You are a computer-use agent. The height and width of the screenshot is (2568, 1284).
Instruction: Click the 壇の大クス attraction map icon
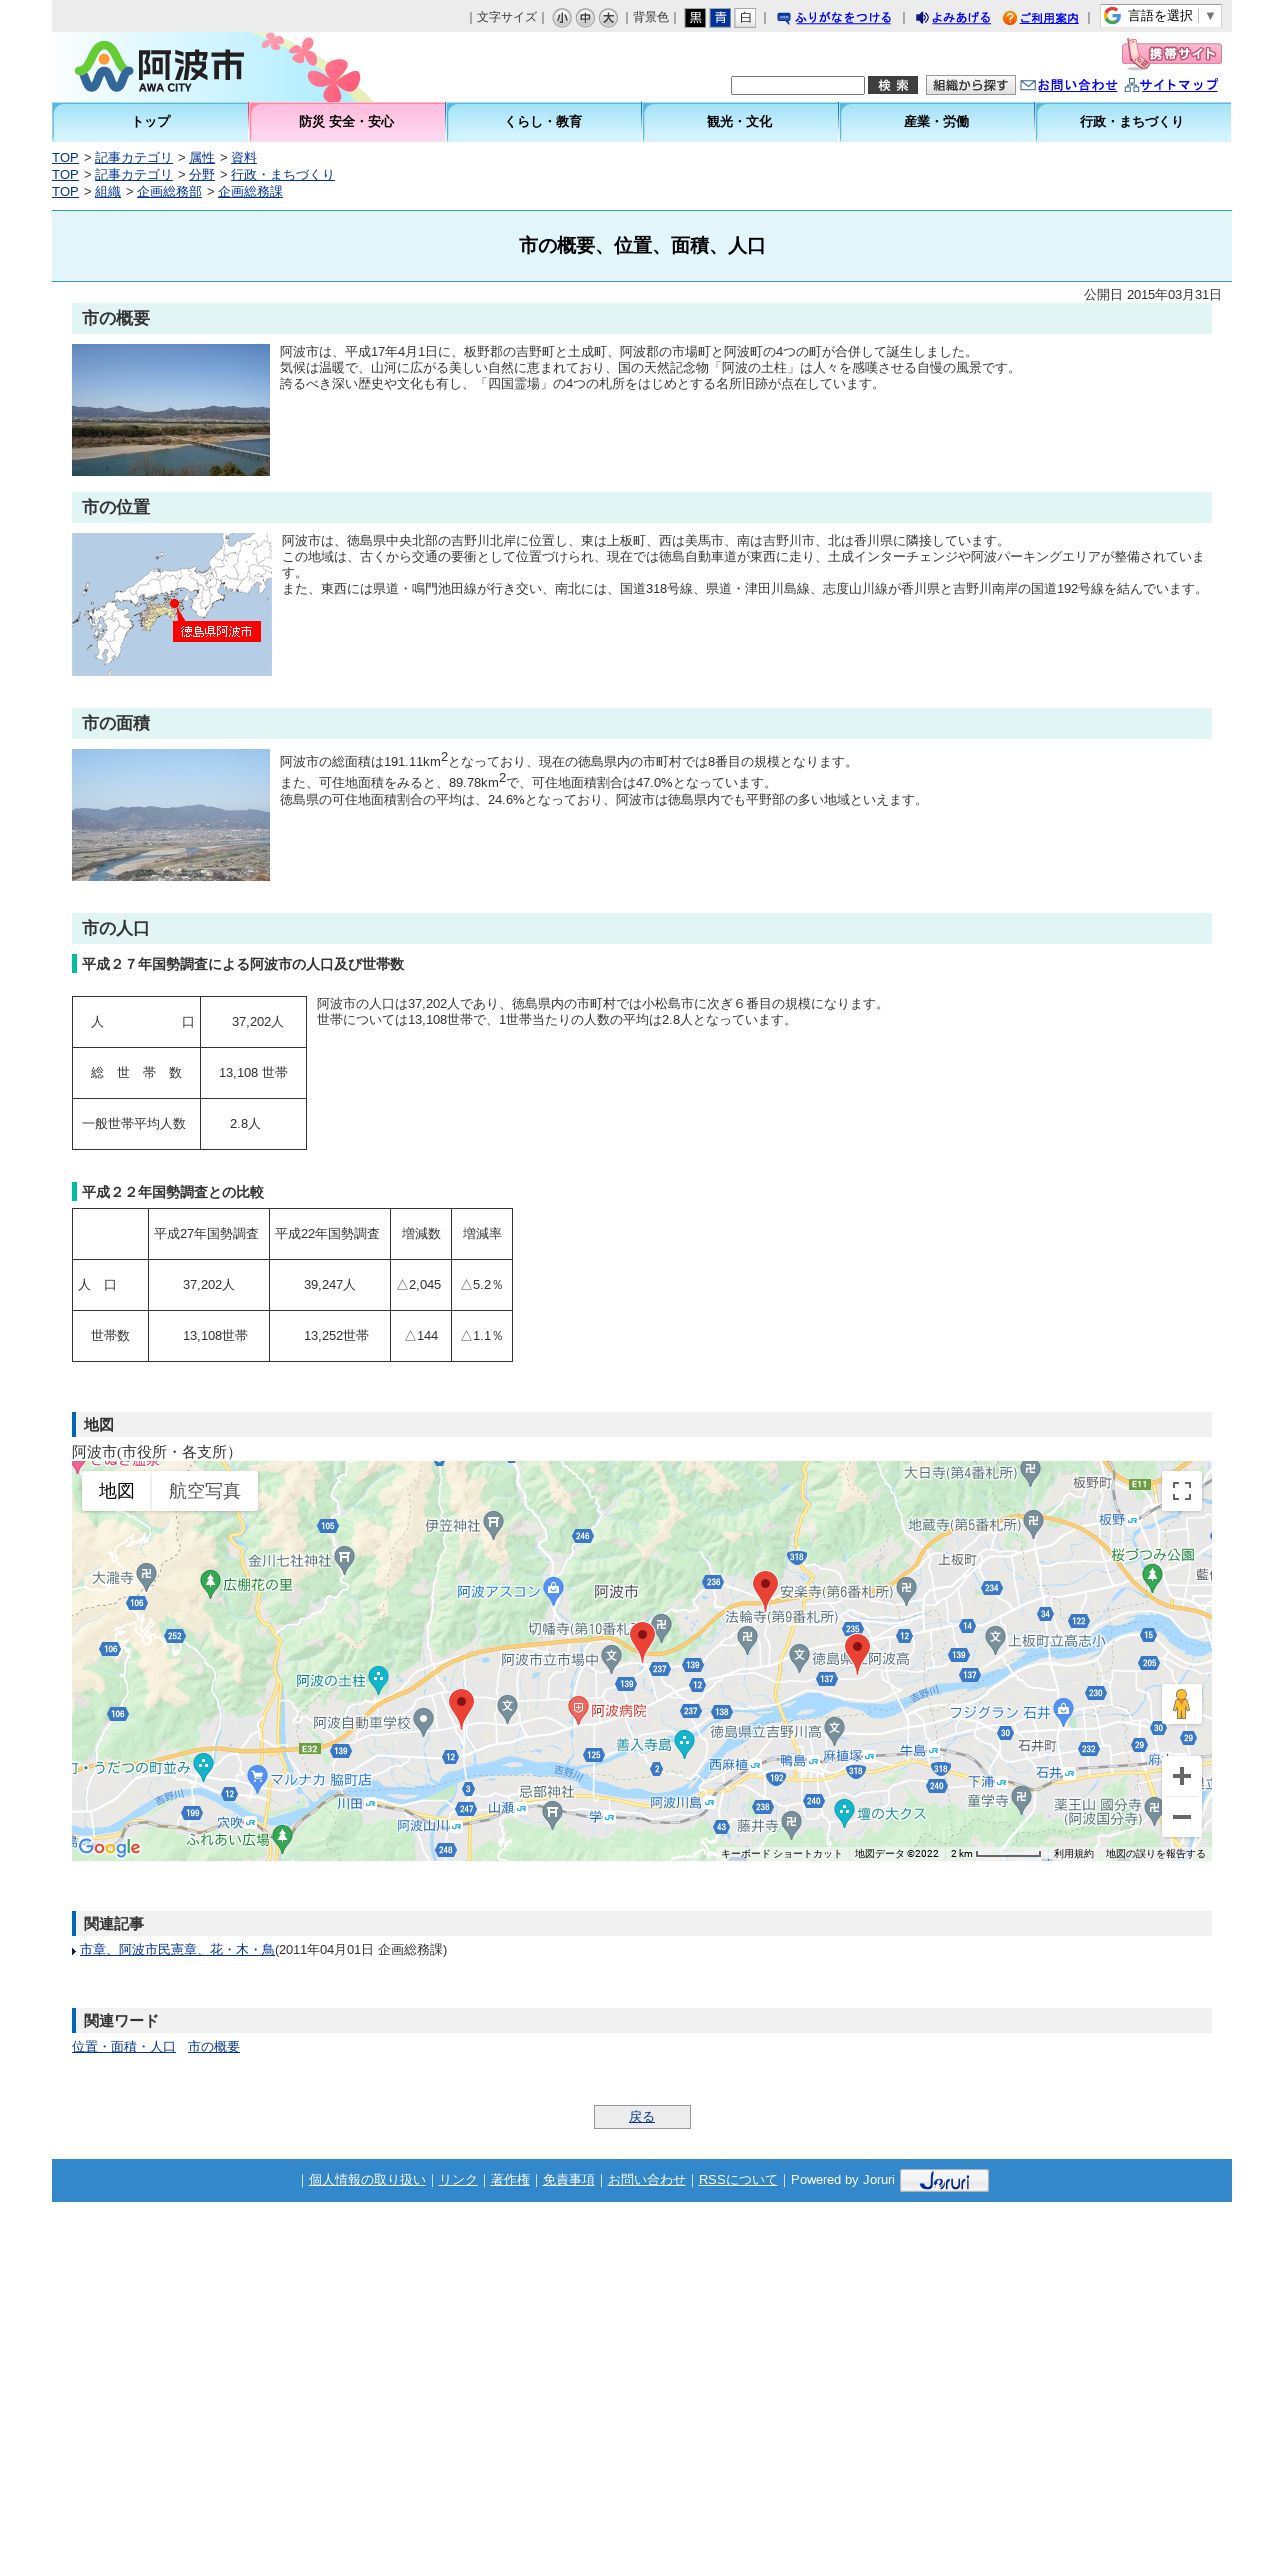[845, 1811]
